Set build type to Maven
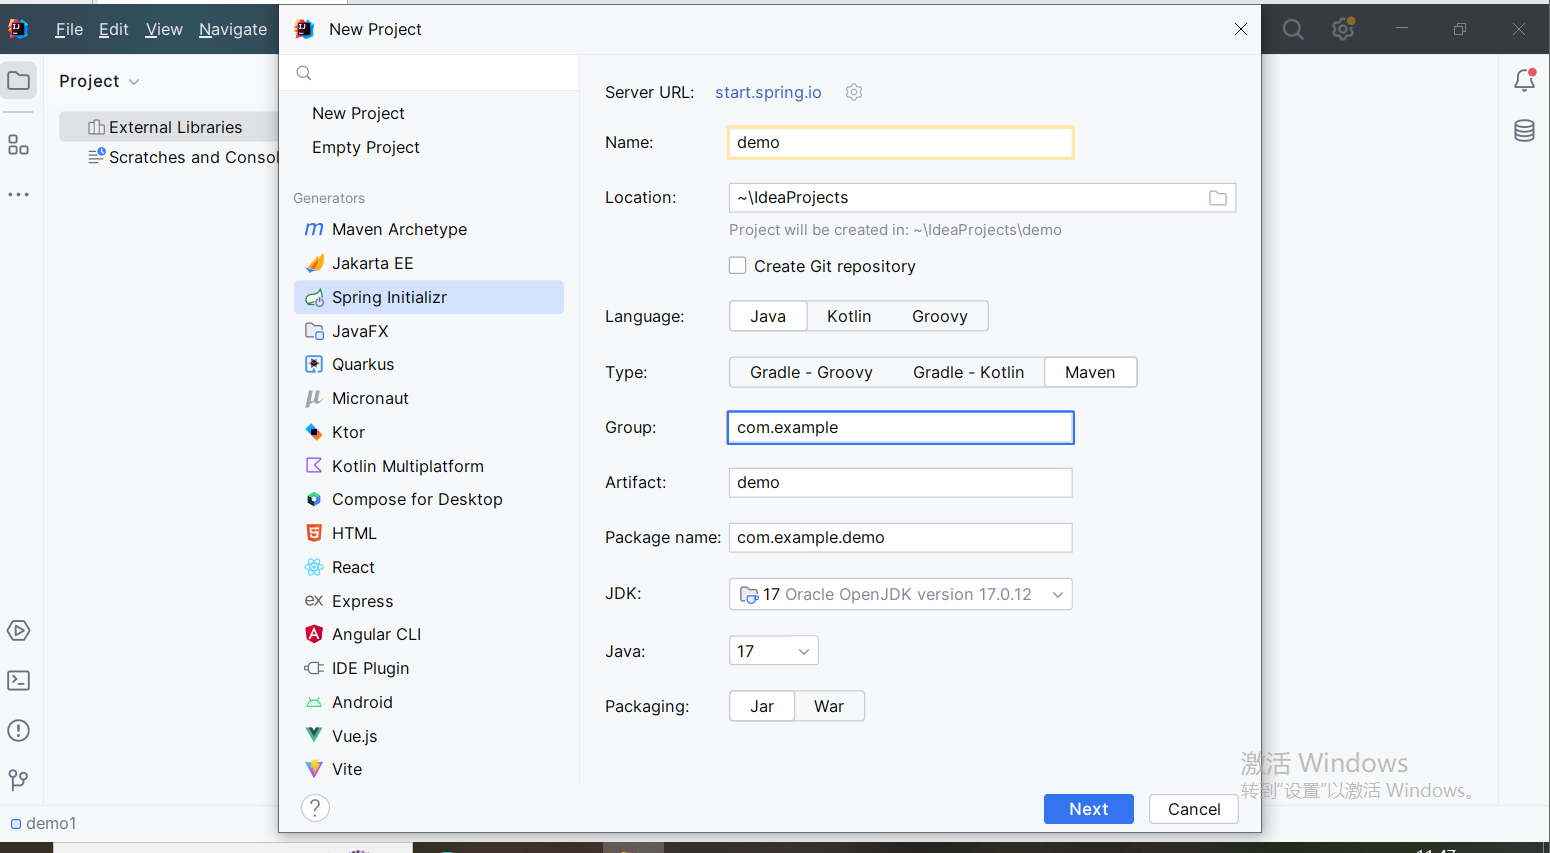 tap(1090, 372)
